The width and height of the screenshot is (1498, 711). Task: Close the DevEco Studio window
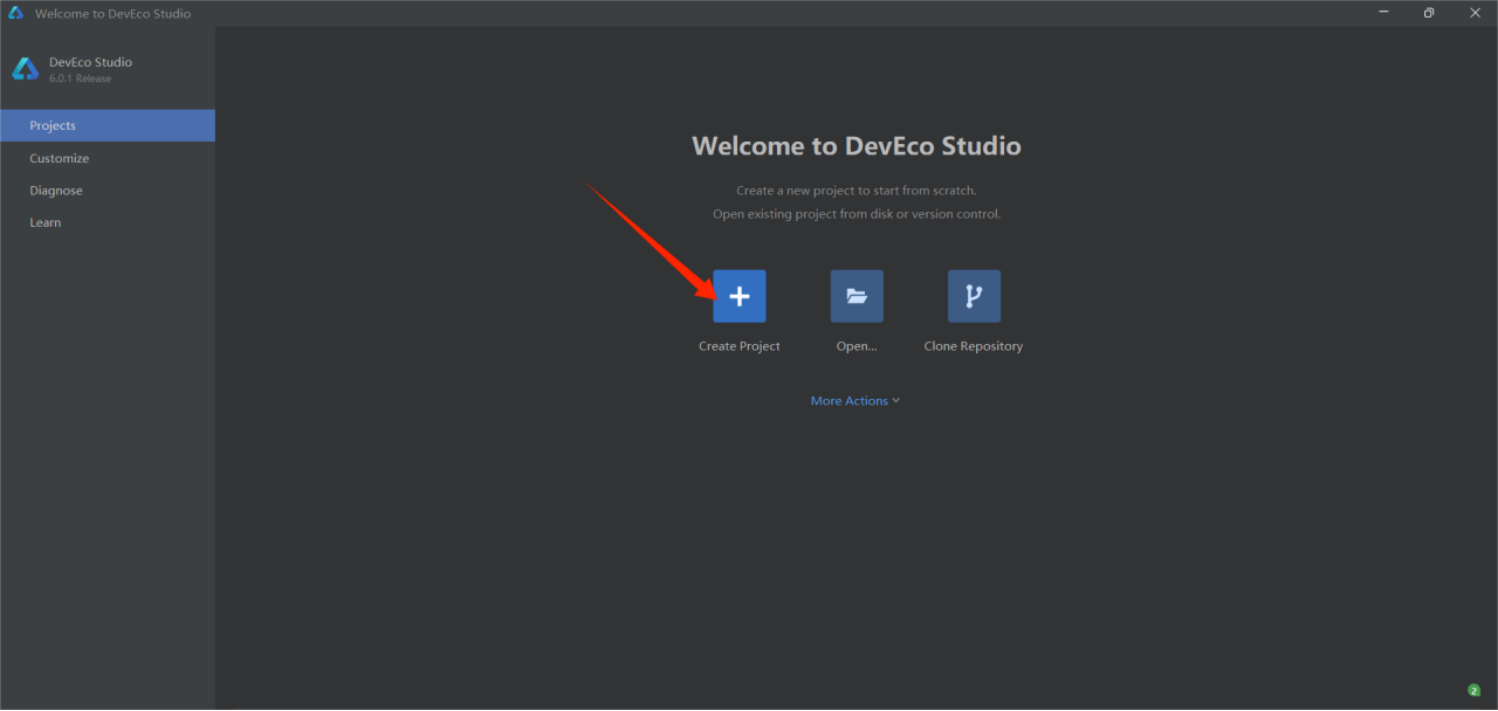[1475, 13]
